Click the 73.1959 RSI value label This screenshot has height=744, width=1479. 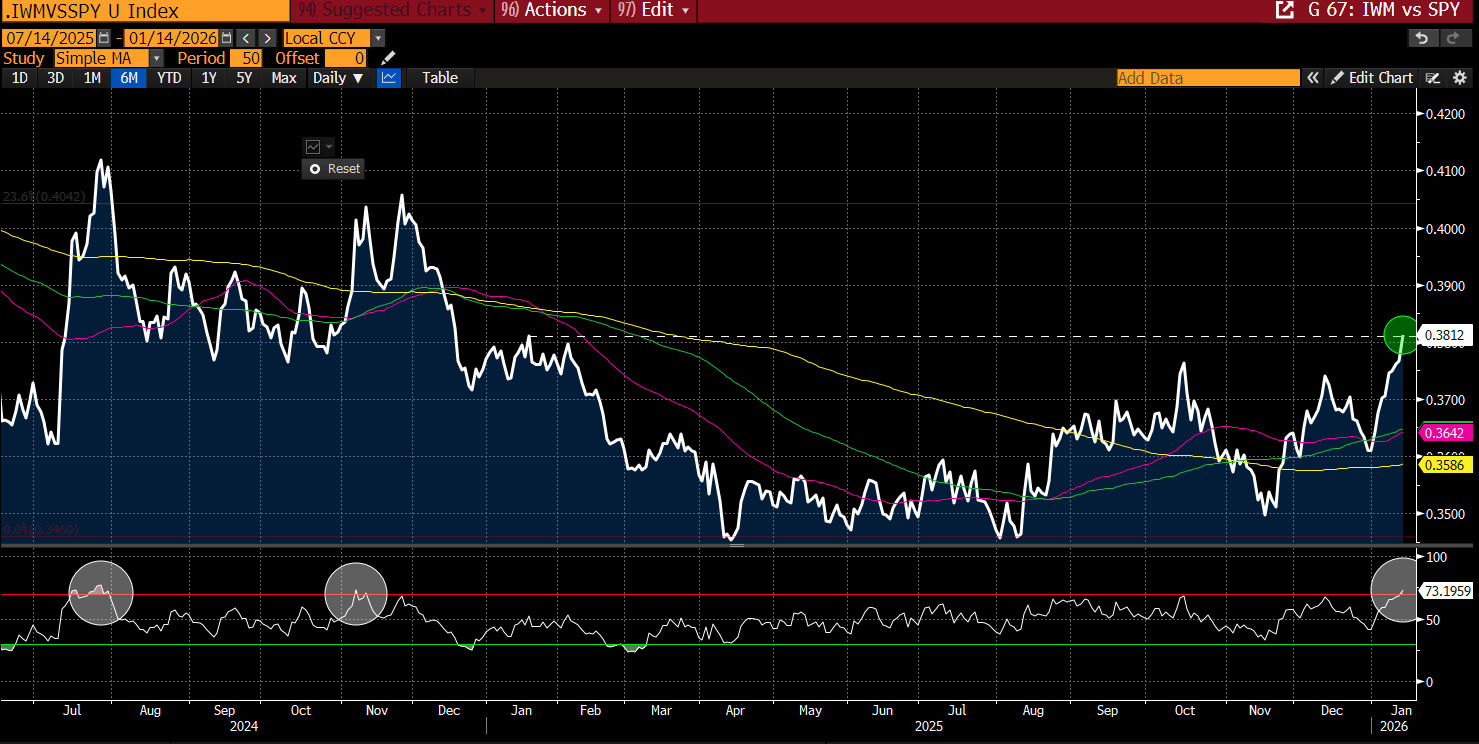click(1448, 591)
